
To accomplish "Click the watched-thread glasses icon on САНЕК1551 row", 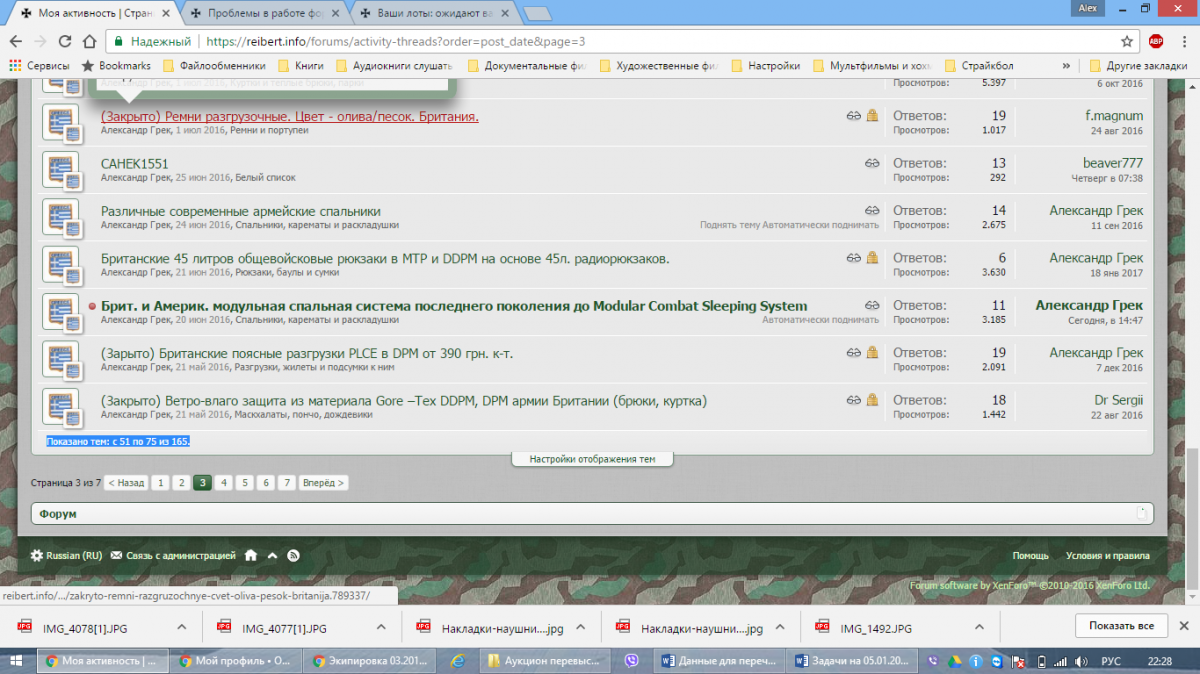I will coord(872,163).
